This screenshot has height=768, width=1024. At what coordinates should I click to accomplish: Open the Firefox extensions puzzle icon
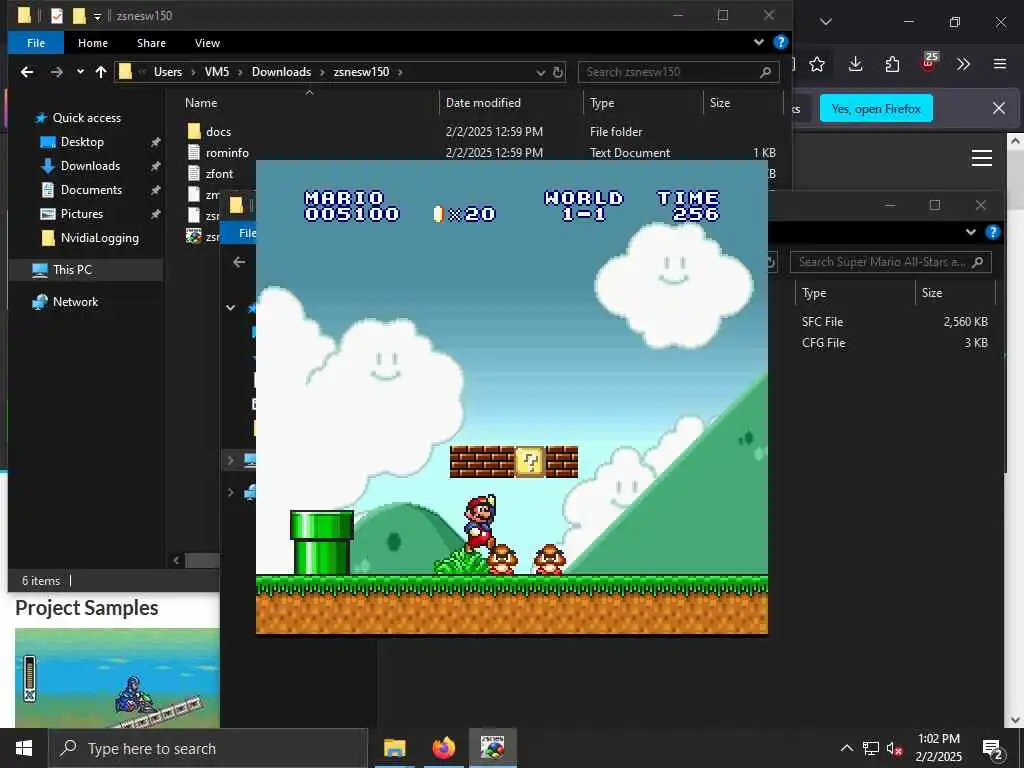coord(892,64)
